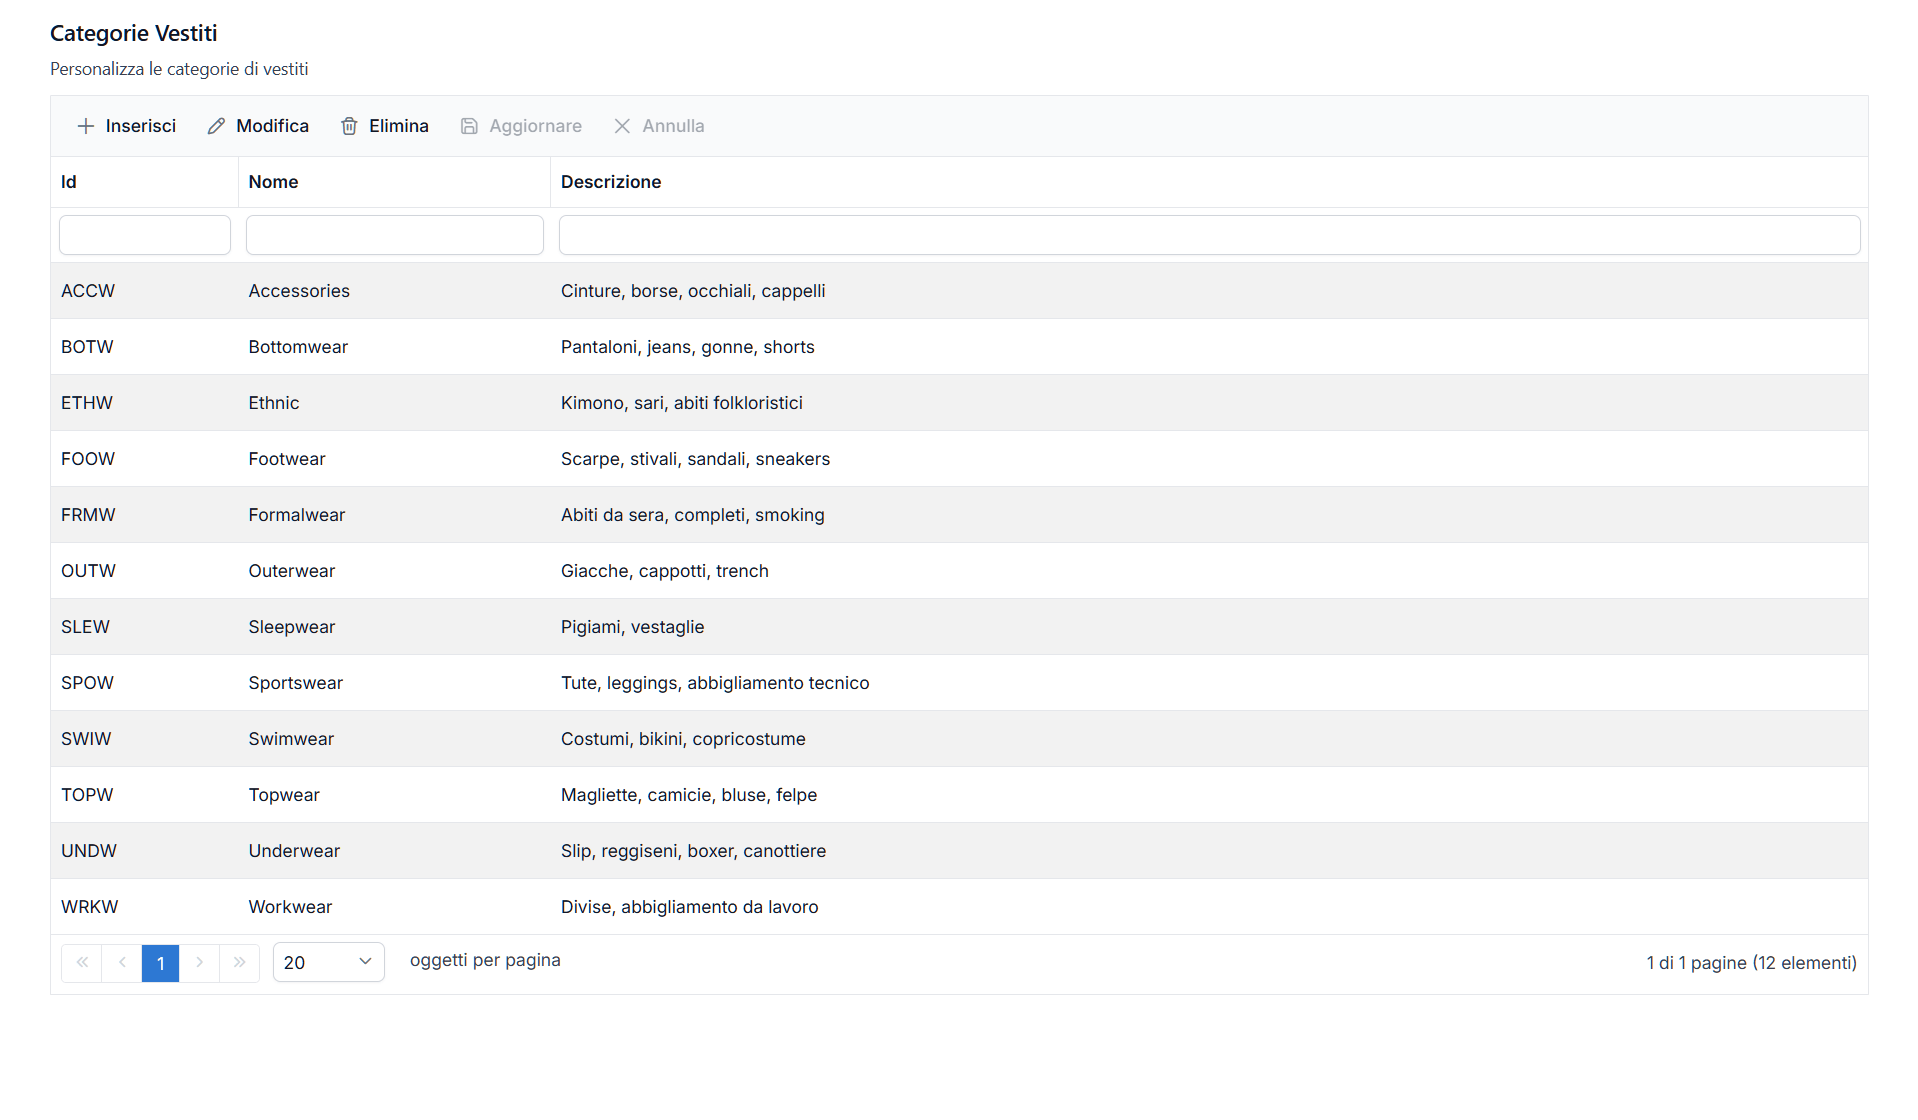Select the WRKW Workwear row
The width and height of the screenshot is (1918, 1120).
290,907
